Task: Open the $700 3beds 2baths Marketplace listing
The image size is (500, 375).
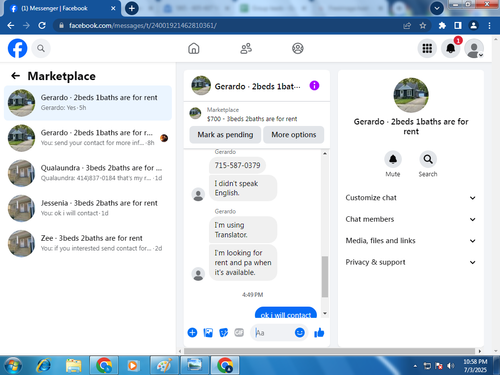Action: pyautogui.click(x=252, y=114)
